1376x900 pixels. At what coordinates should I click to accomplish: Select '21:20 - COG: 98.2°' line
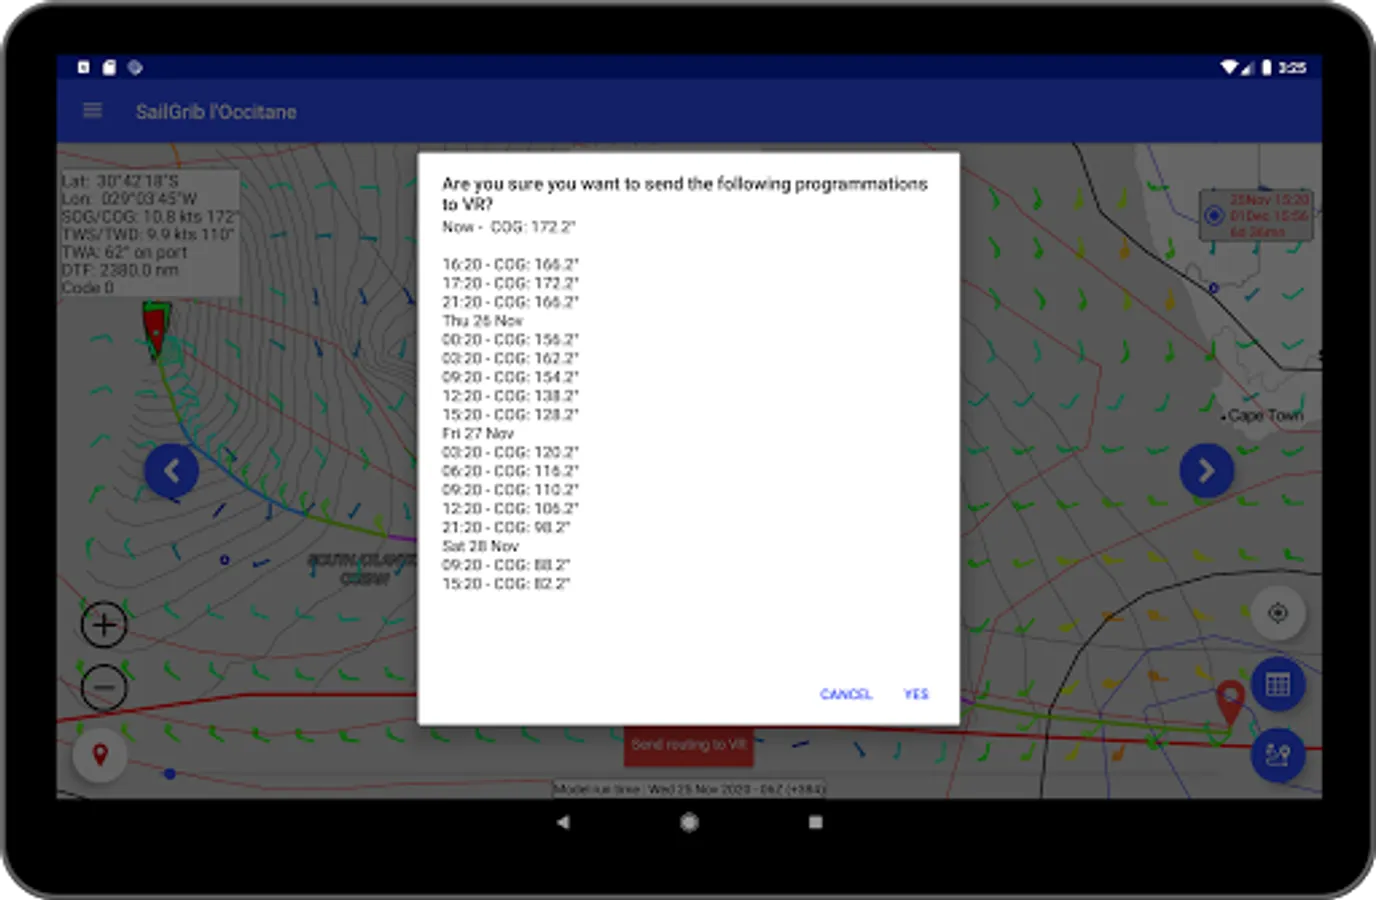click(x=506, y=527)
